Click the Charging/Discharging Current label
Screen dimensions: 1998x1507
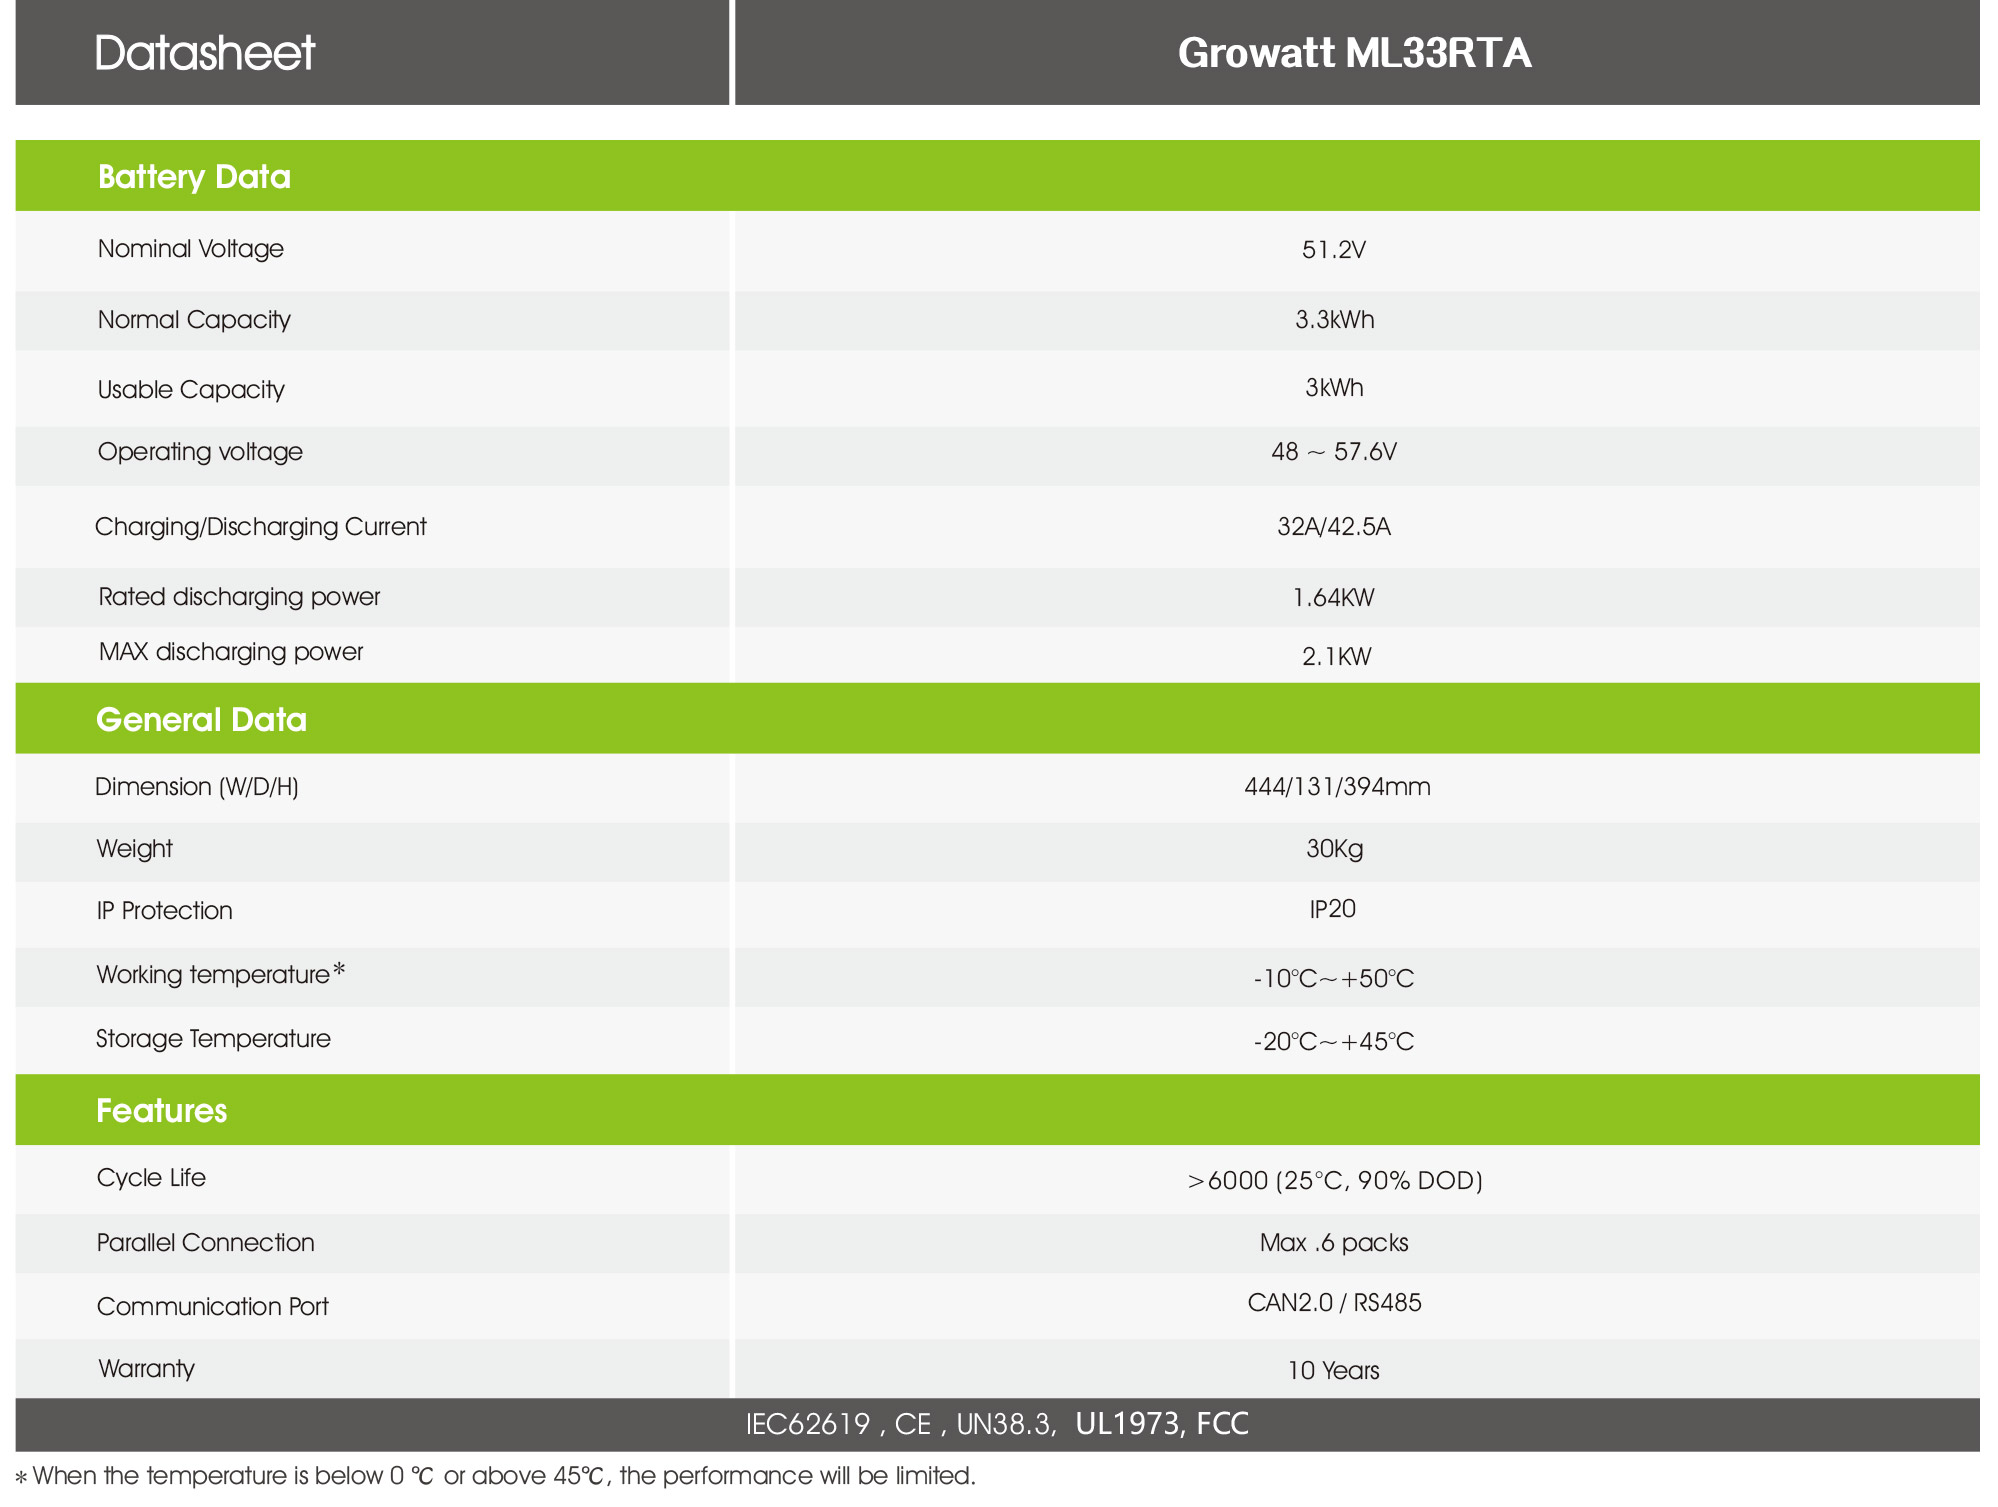[260, 527]
